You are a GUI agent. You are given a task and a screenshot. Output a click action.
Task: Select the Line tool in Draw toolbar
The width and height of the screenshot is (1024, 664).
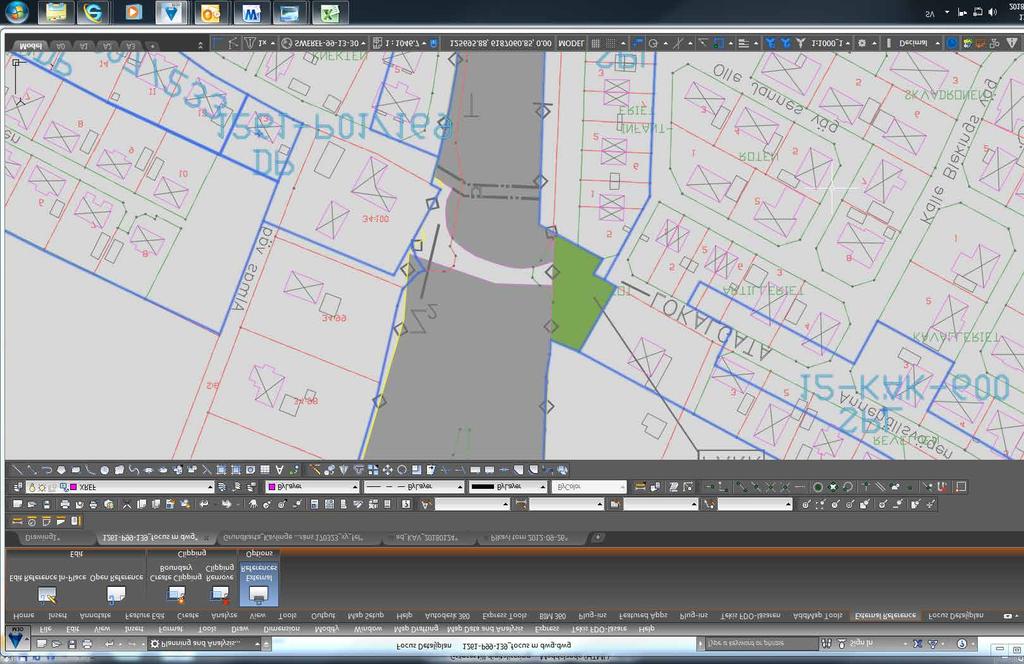tap(18, 469)
